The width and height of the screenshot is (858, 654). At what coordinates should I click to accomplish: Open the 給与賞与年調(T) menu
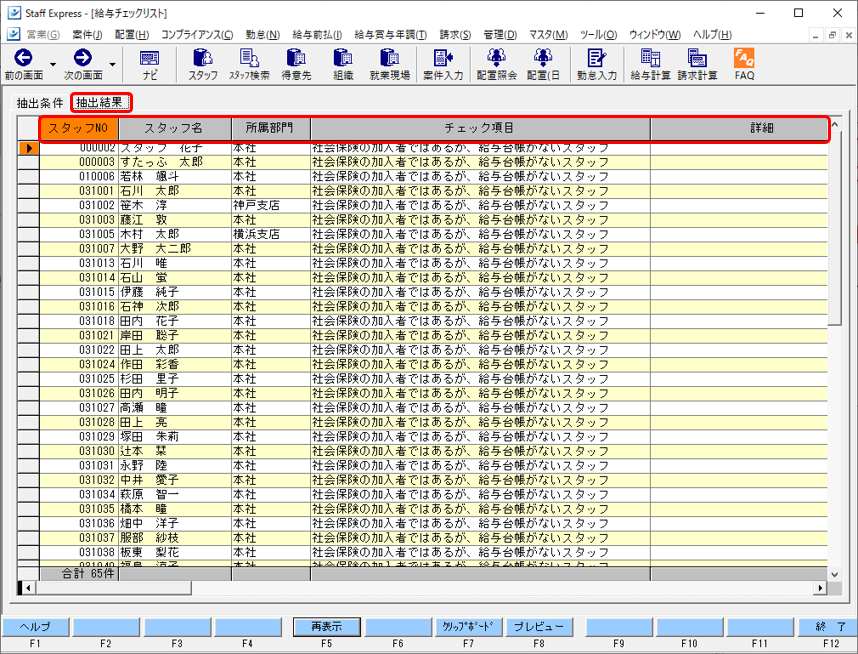pyautogui.click(x=391, y=34)
